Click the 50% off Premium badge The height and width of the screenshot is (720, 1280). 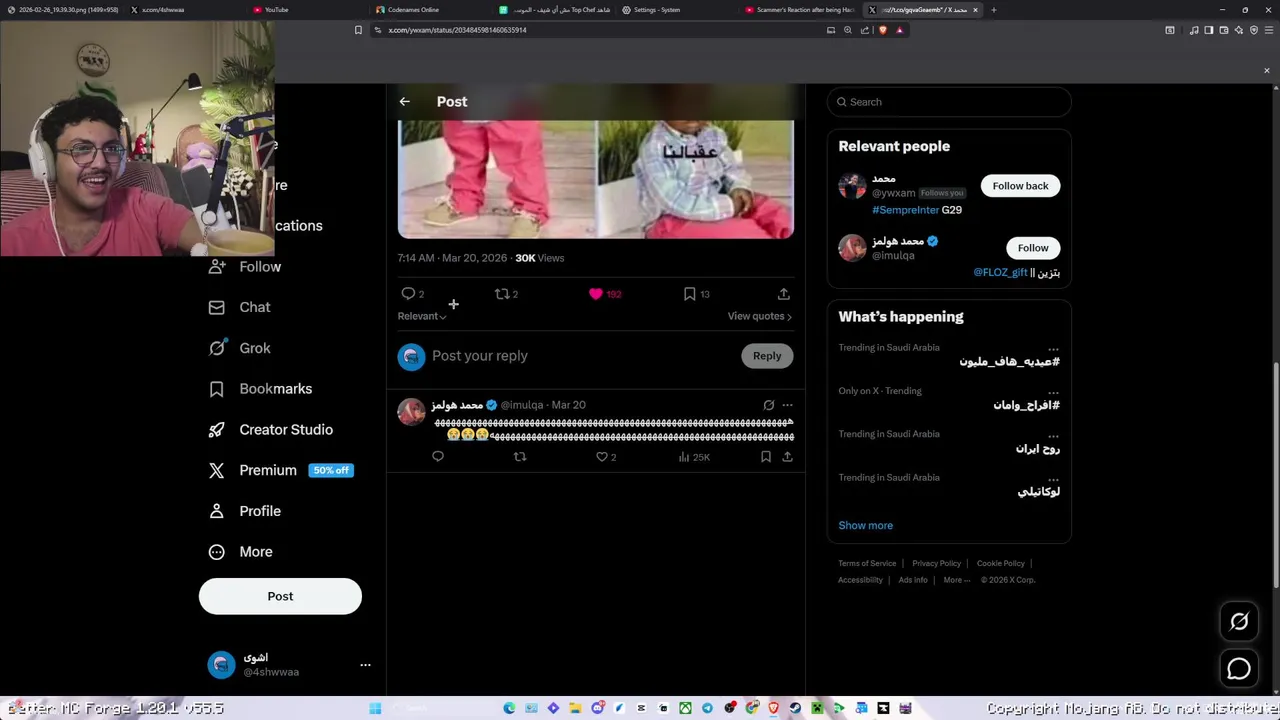331,470
